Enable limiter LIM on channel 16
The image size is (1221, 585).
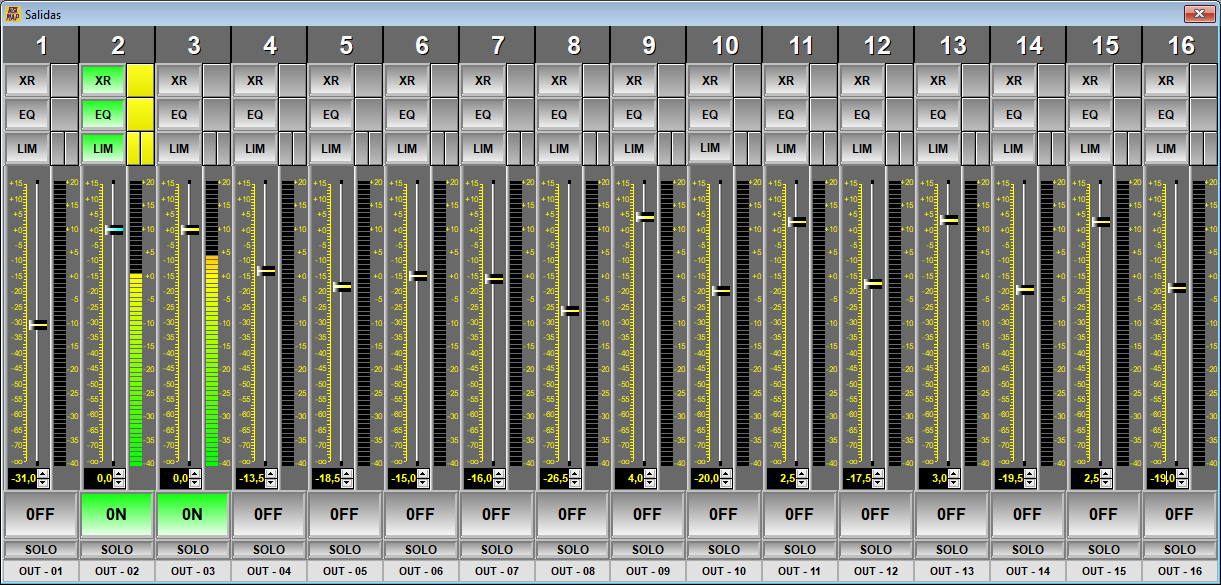(x=1165, y=149)
